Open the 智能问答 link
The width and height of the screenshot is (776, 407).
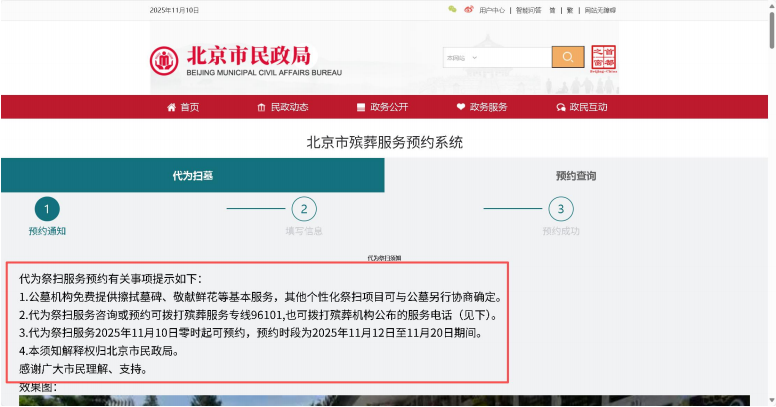pyautogui.click(x=528, y=10)
